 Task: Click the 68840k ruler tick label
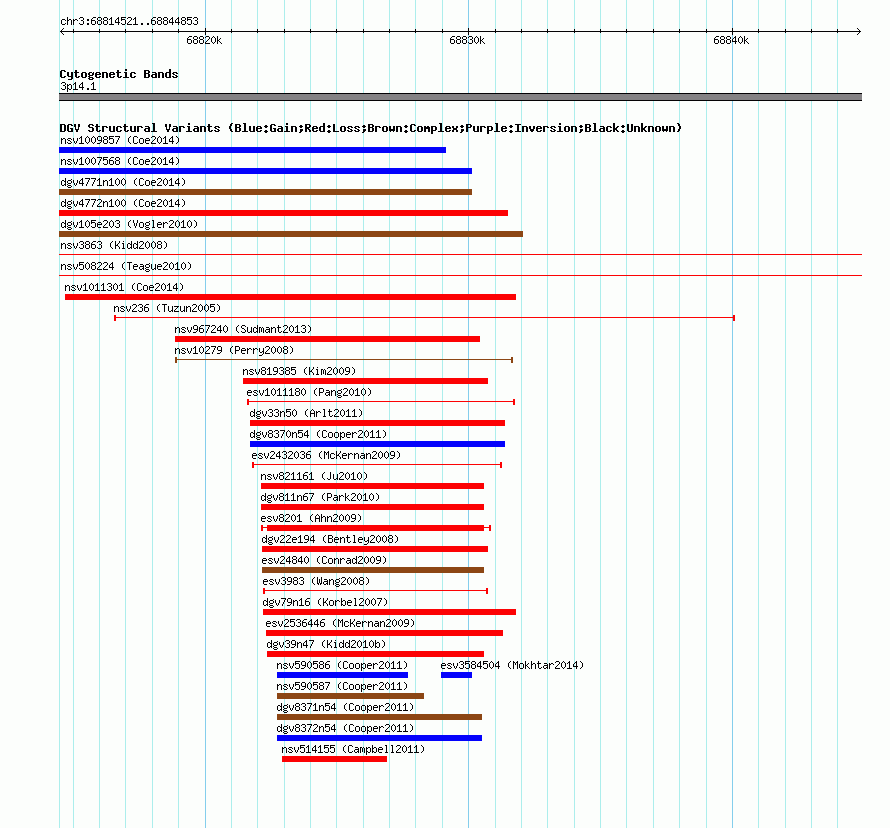tap(731, 40)
